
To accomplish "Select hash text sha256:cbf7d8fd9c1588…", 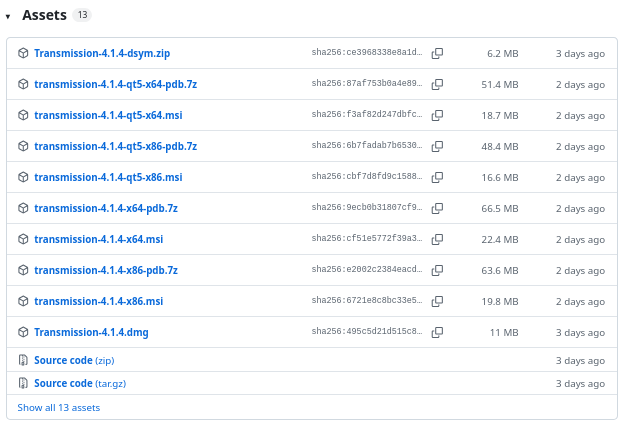I will pos(367,176).
